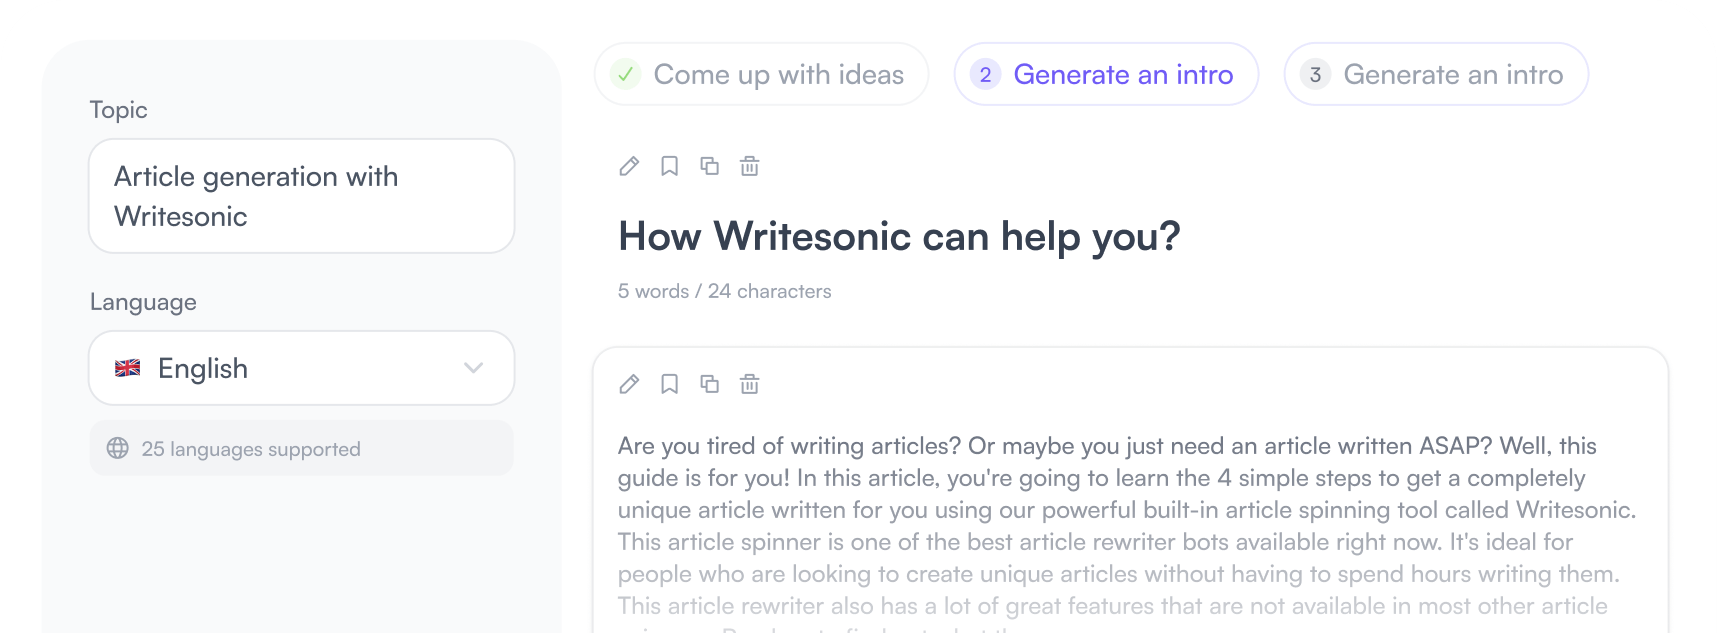The image size is (1717, 633).
Task: Delete the headline with the trash icon
Action: (750, 166)
